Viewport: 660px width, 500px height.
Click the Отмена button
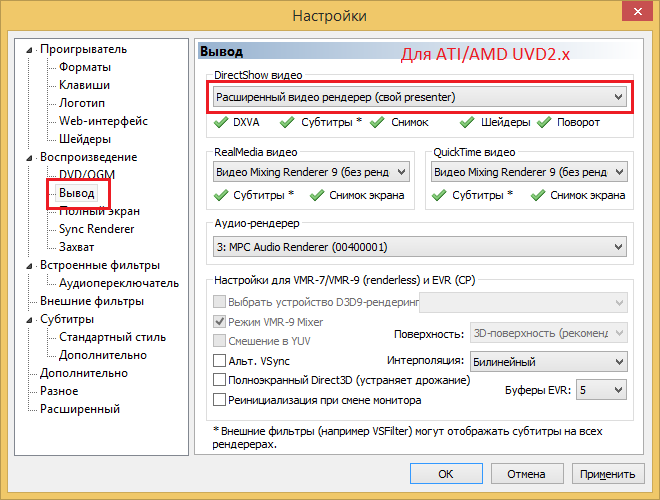(527, 474)
